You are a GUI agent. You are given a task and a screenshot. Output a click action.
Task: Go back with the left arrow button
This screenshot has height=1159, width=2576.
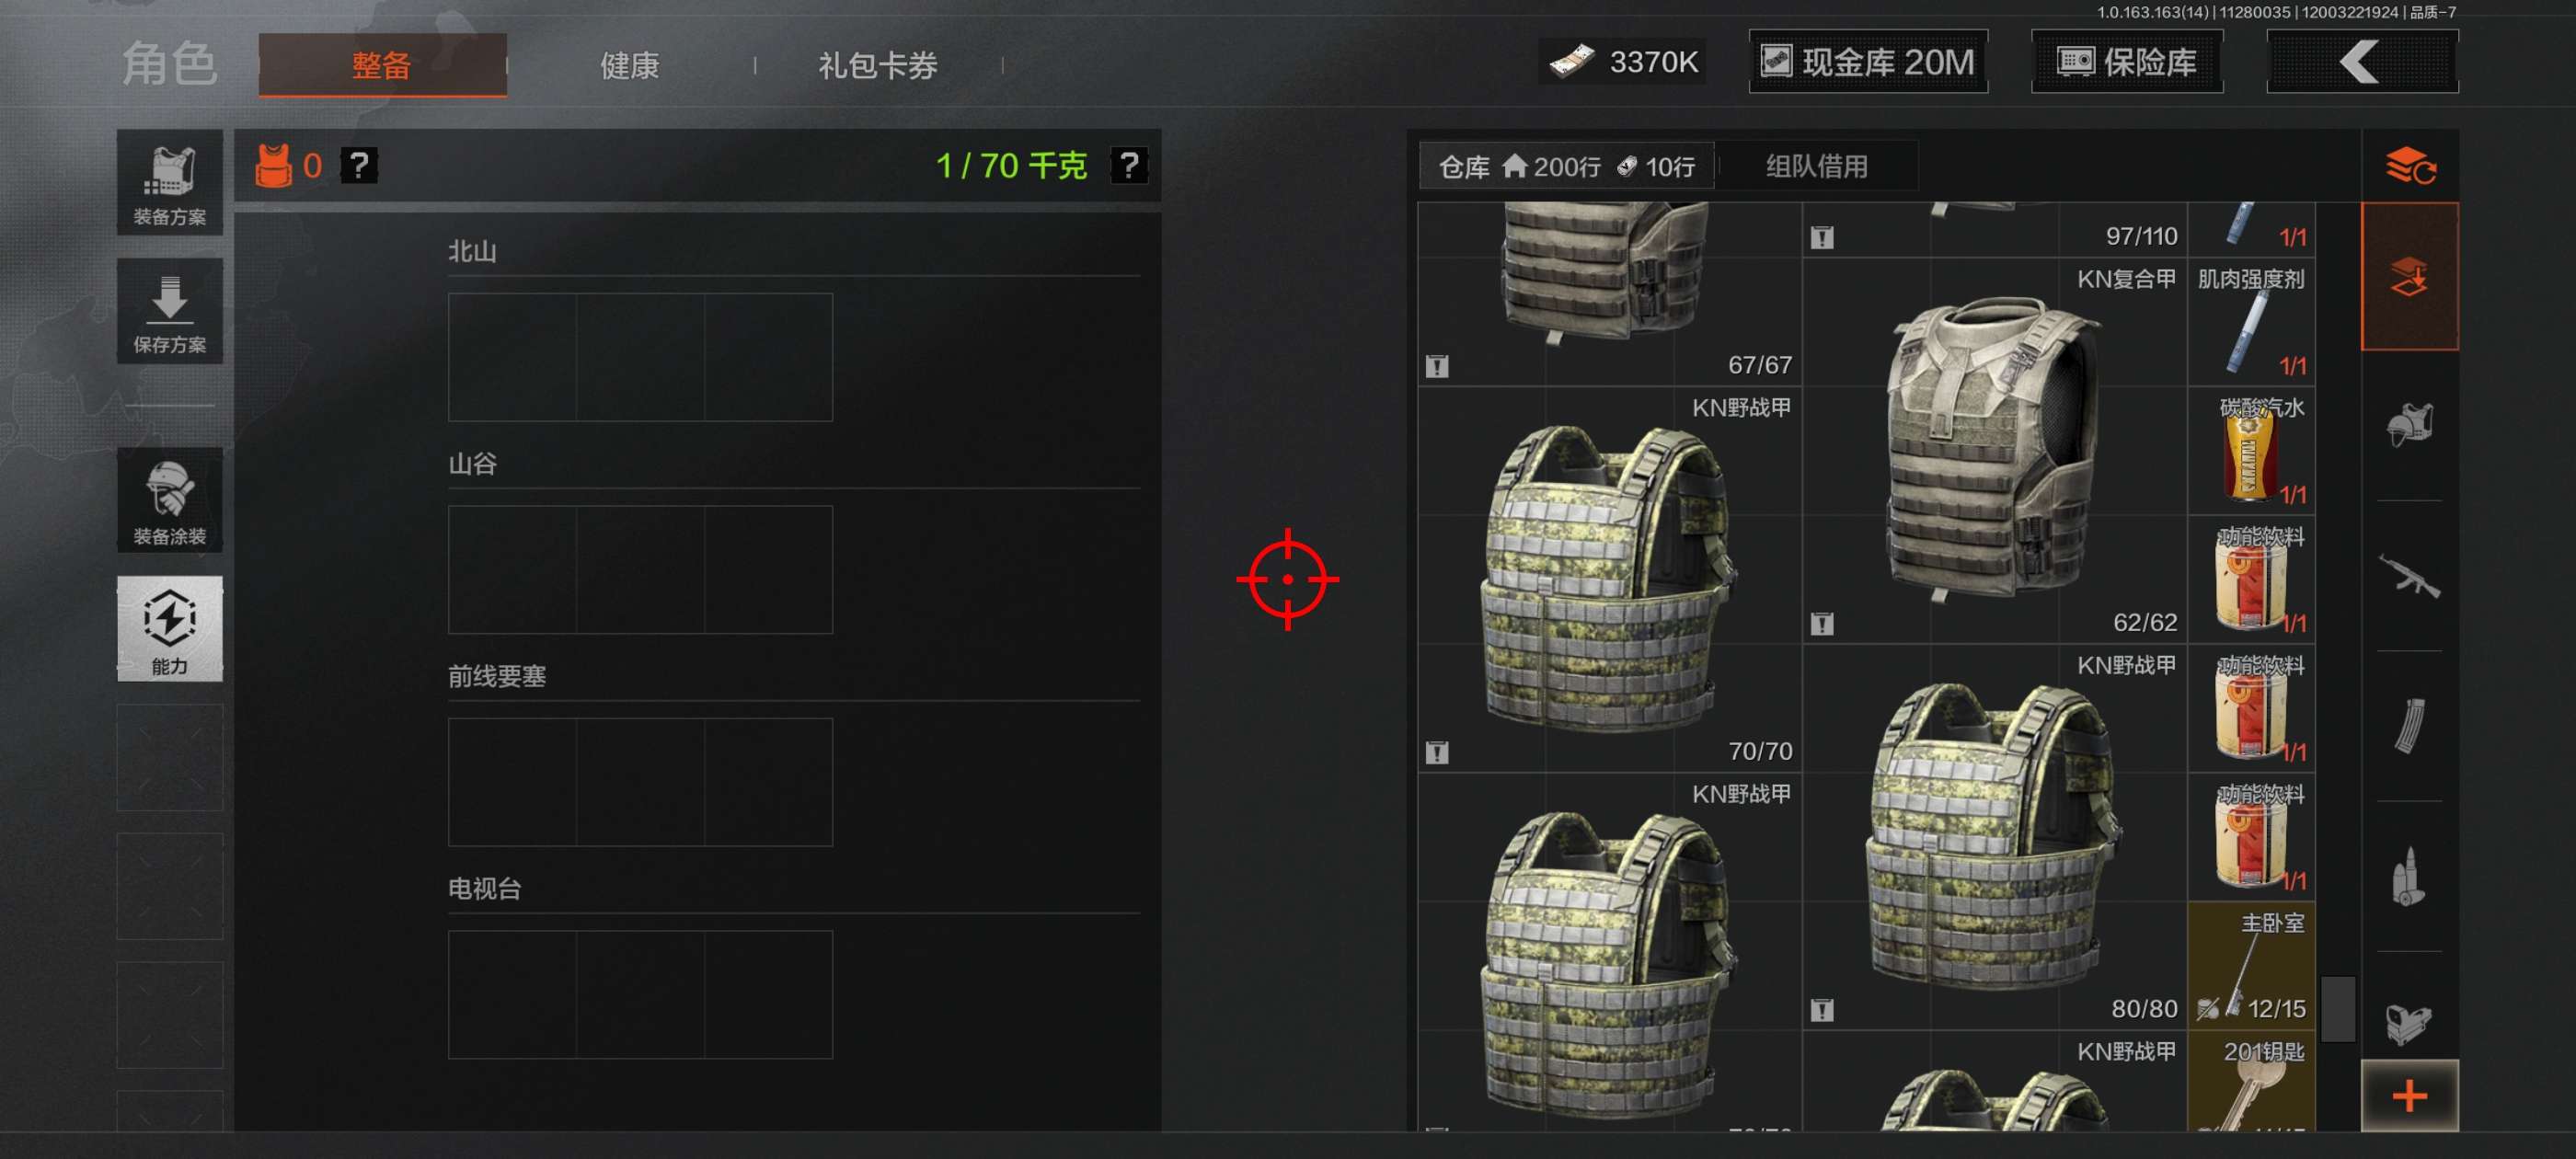click(x=2361, y=62)
